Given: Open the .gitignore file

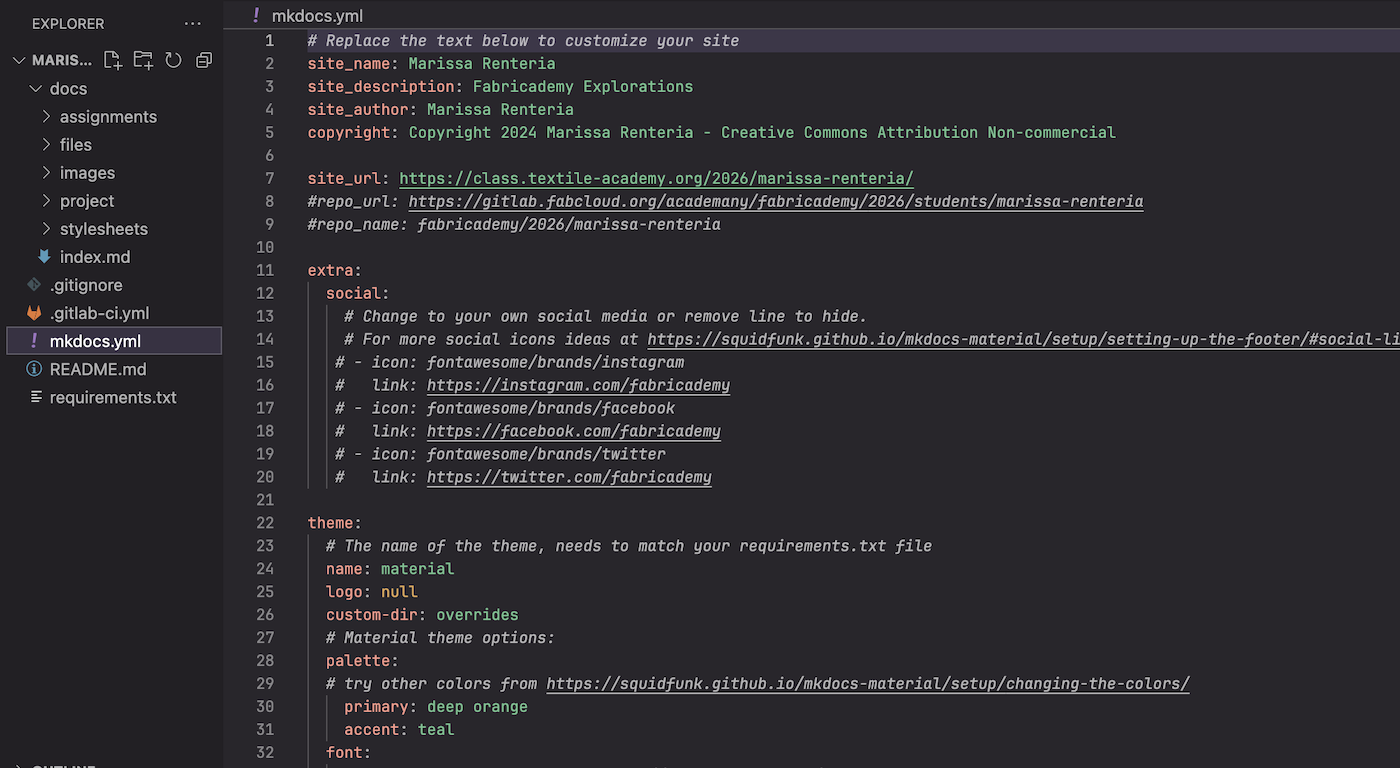Looking at the screenshot, I should (86, 285).
